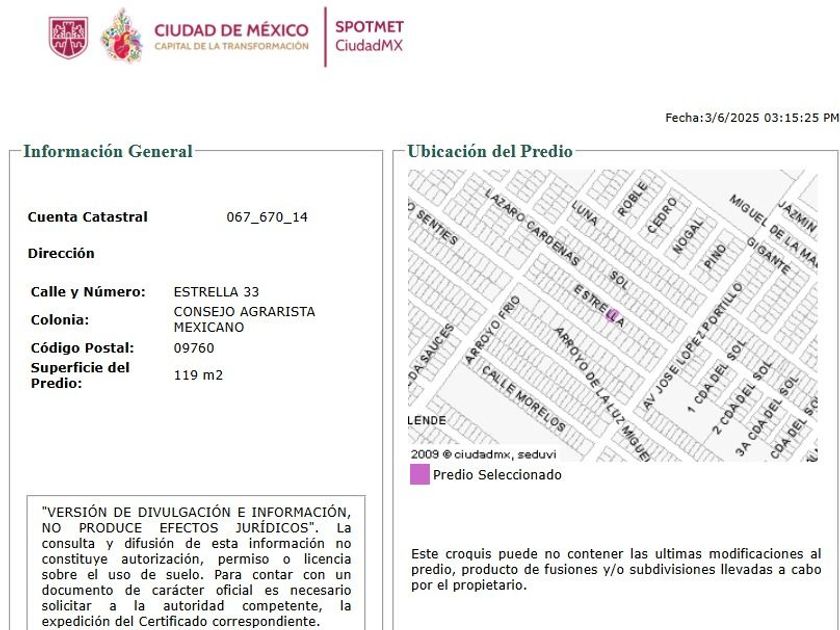Click the highlighted purple parcel on the map
Viewport: 840px width, 630px height.
pyautogui.click(x=611, y=316)
